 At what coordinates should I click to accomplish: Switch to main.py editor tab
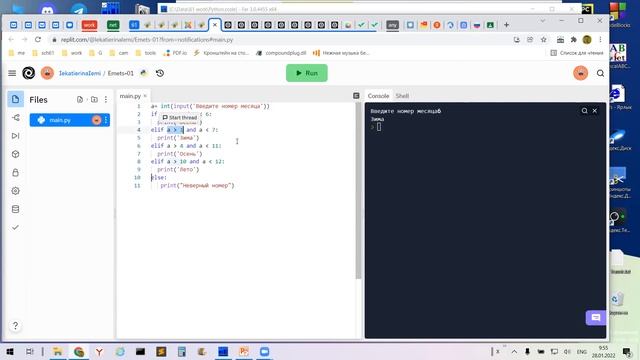130,96
